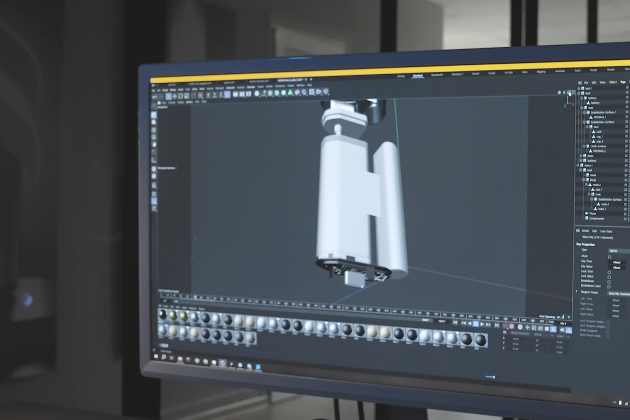Select the gold material sphere thumbnail

[x=175, y=317]
